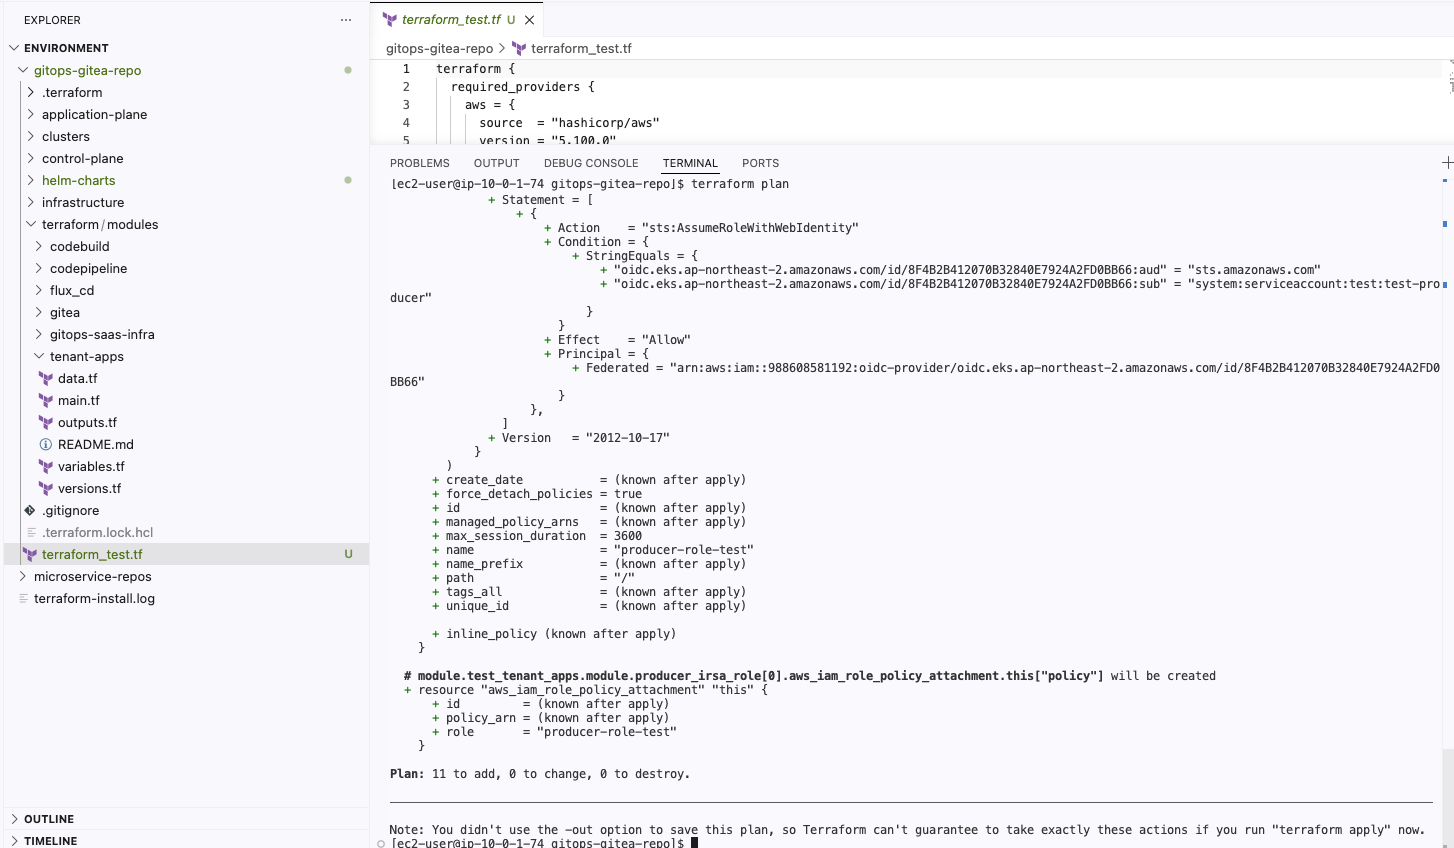Click the Terraform icon beside main.tf

tap(46, 401)
